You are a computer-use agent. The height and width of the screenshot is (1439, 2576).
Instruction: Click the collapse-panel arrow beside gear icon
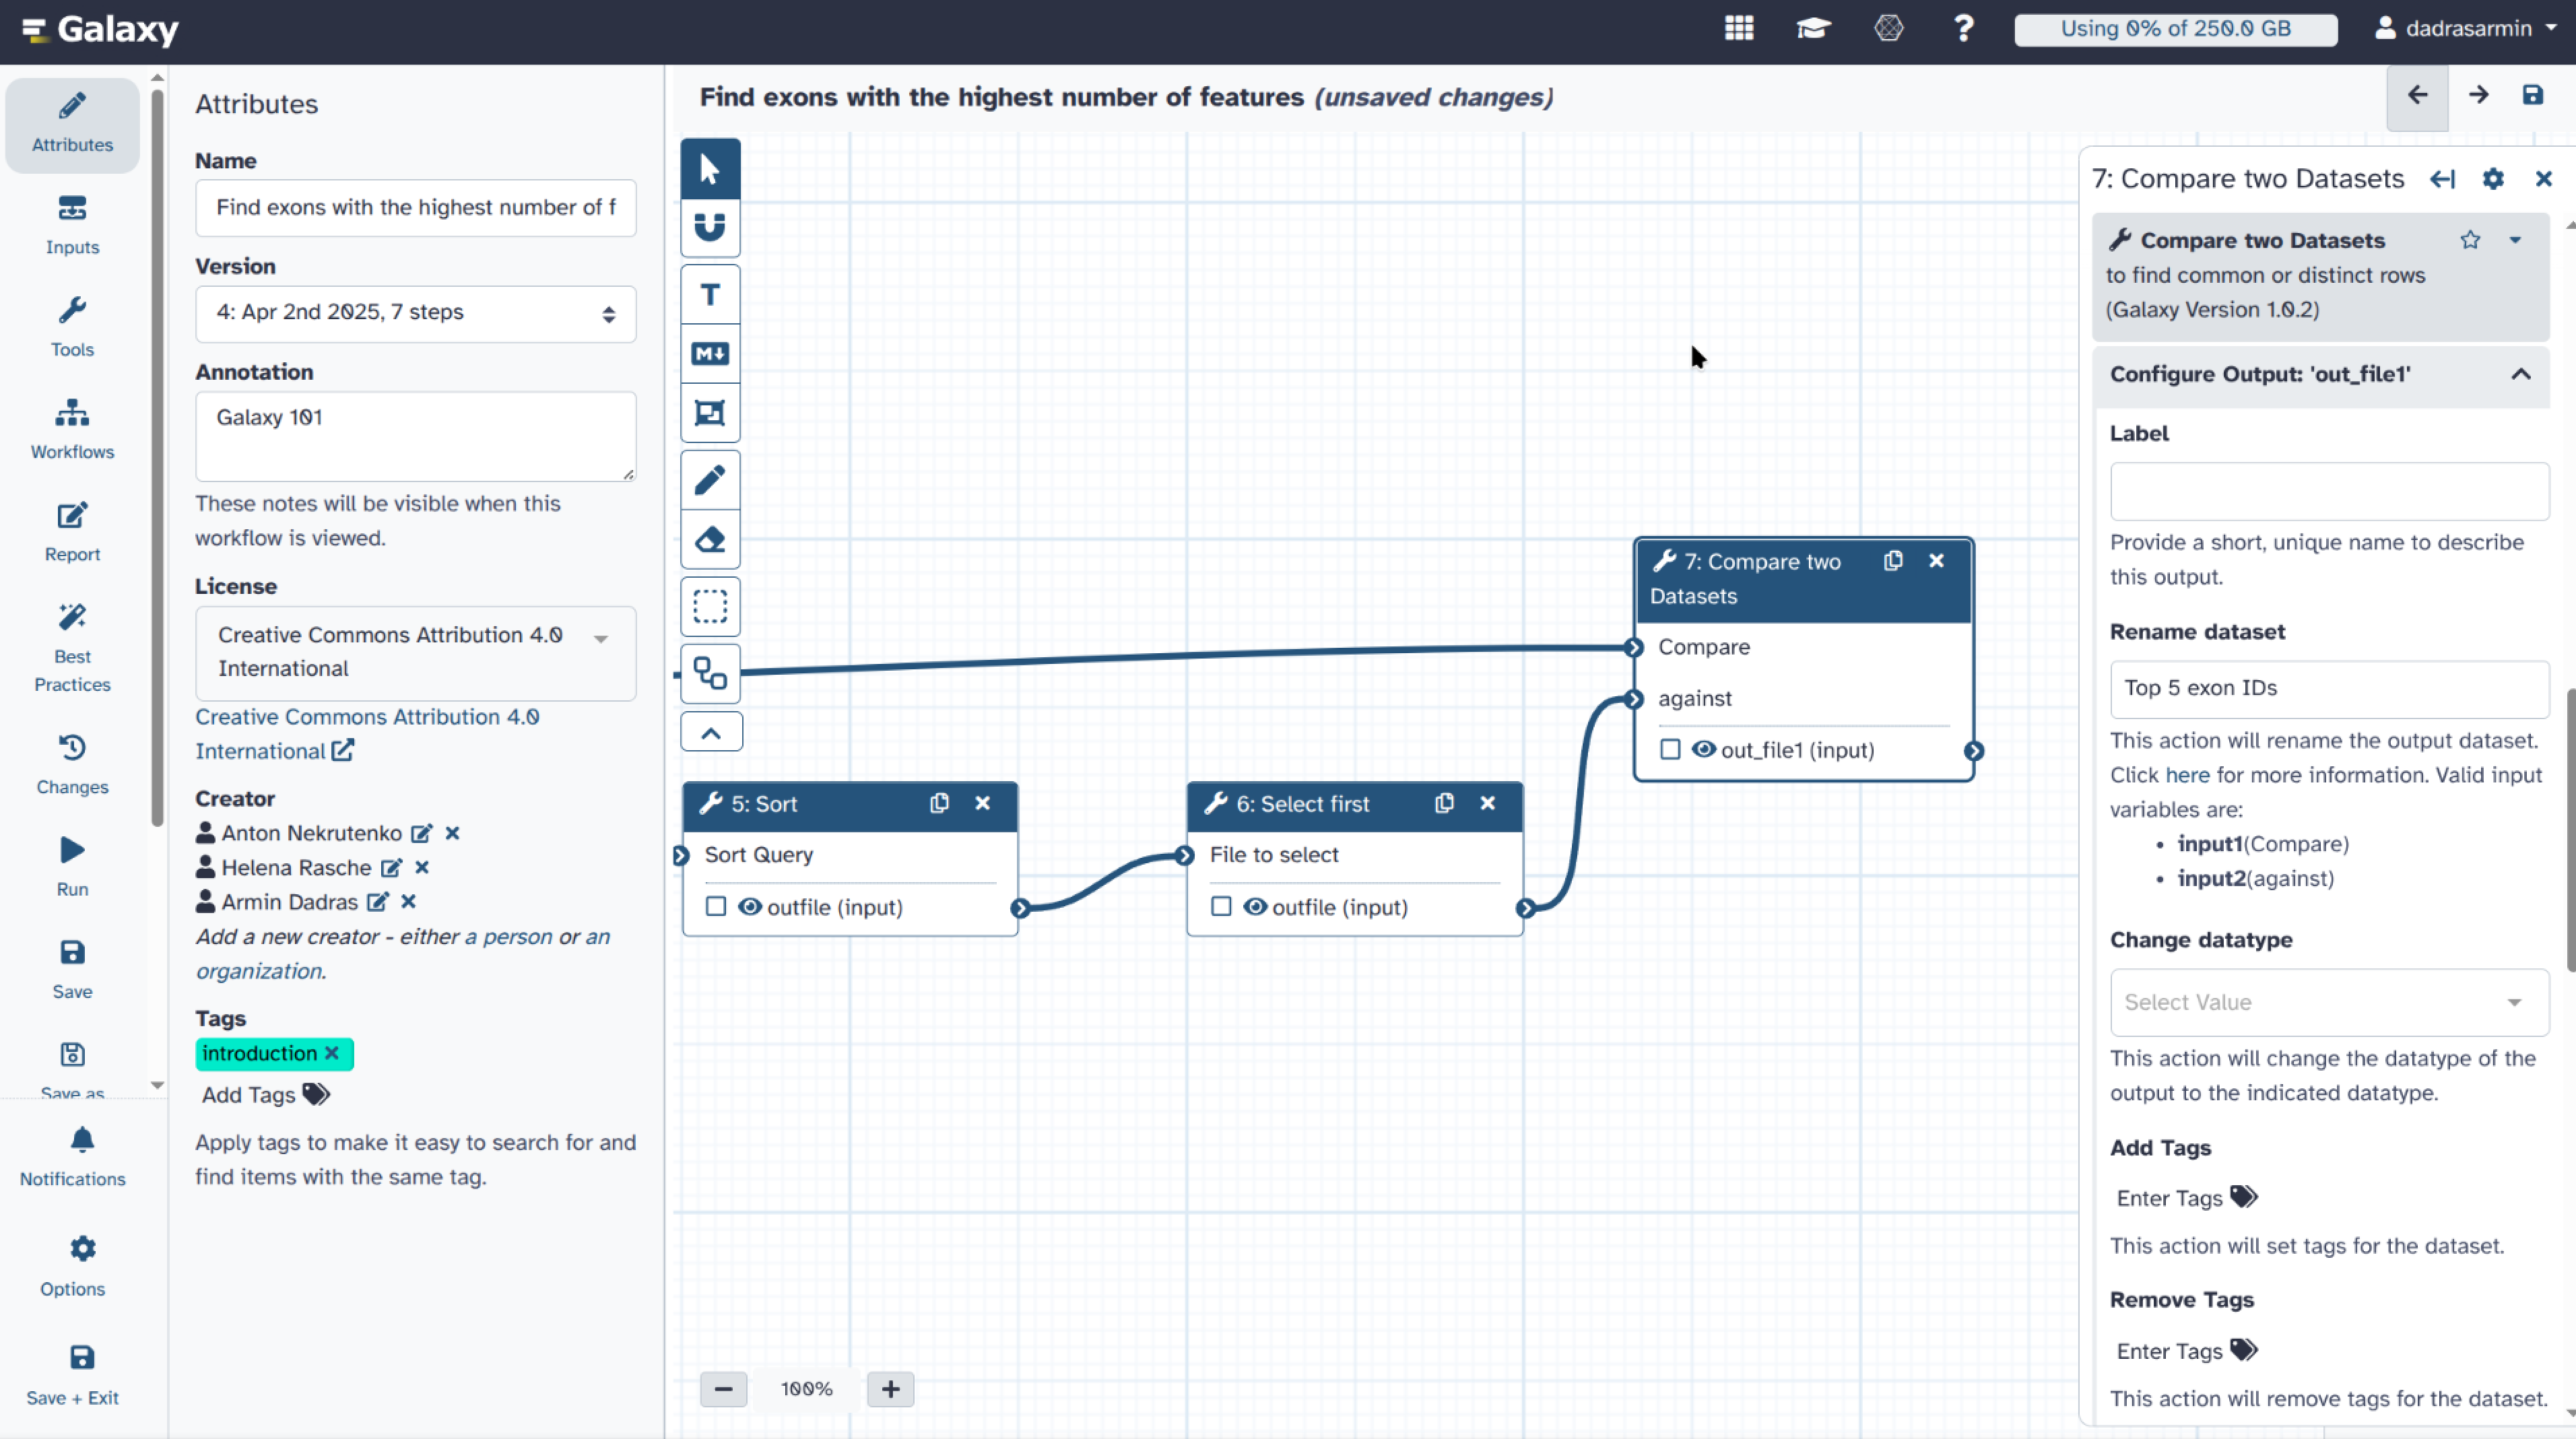tap(2443, 179)
